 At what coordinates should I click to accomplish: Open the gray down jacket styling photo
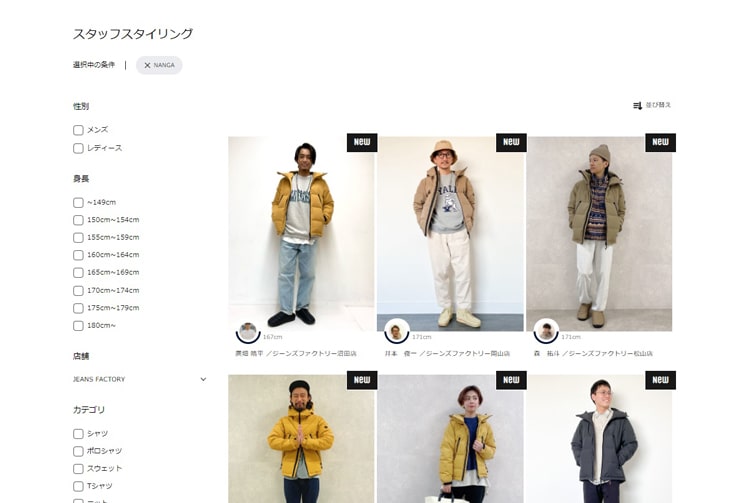click(x=599, y=439)
